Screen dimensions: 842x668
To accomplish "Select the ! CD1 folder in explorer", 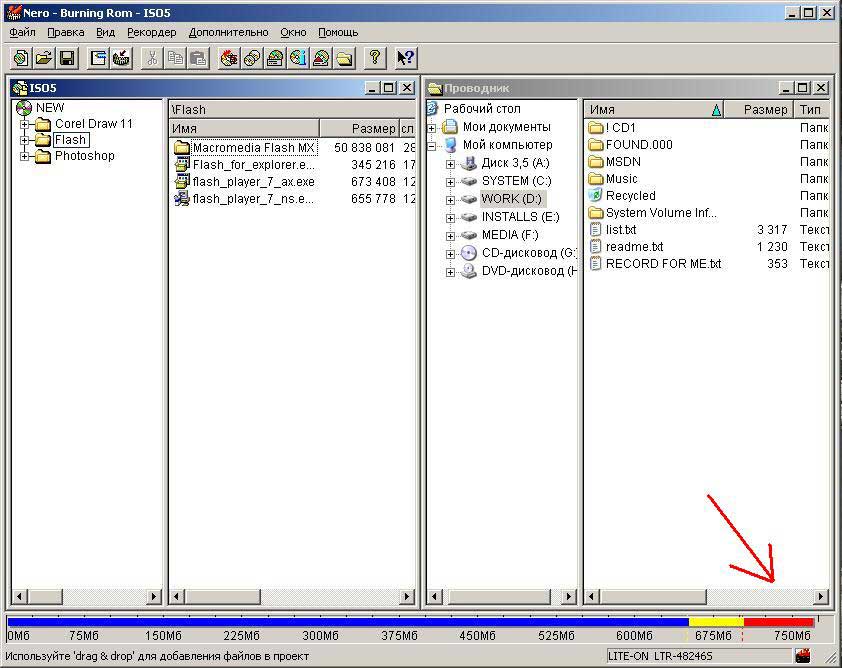I will pyautogui.click(x=612, y=128).
